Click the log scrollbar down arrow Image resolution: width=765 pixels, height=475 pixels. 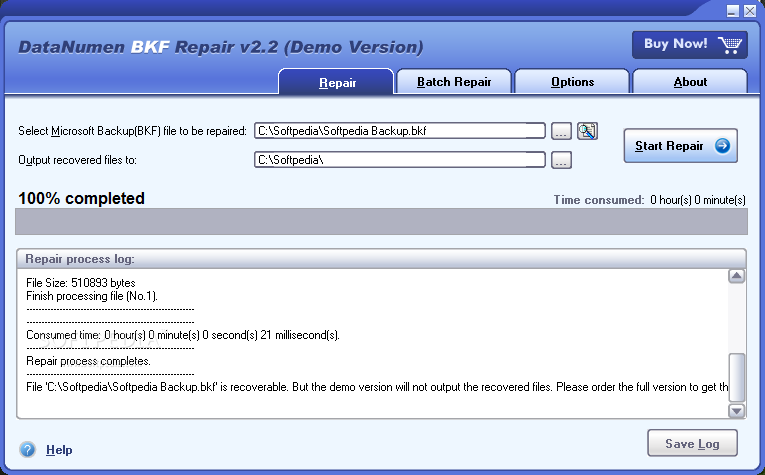pos(736,411)
